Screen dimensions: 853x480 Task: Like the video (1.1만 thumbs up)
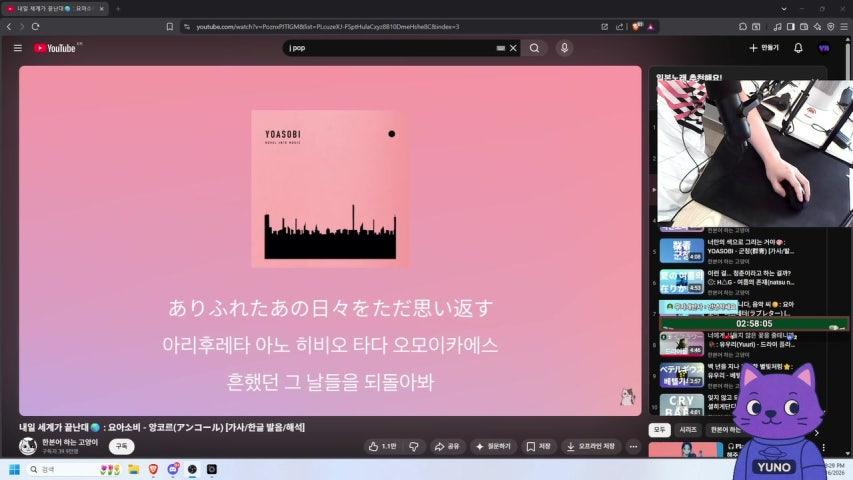tap(383, 446)
